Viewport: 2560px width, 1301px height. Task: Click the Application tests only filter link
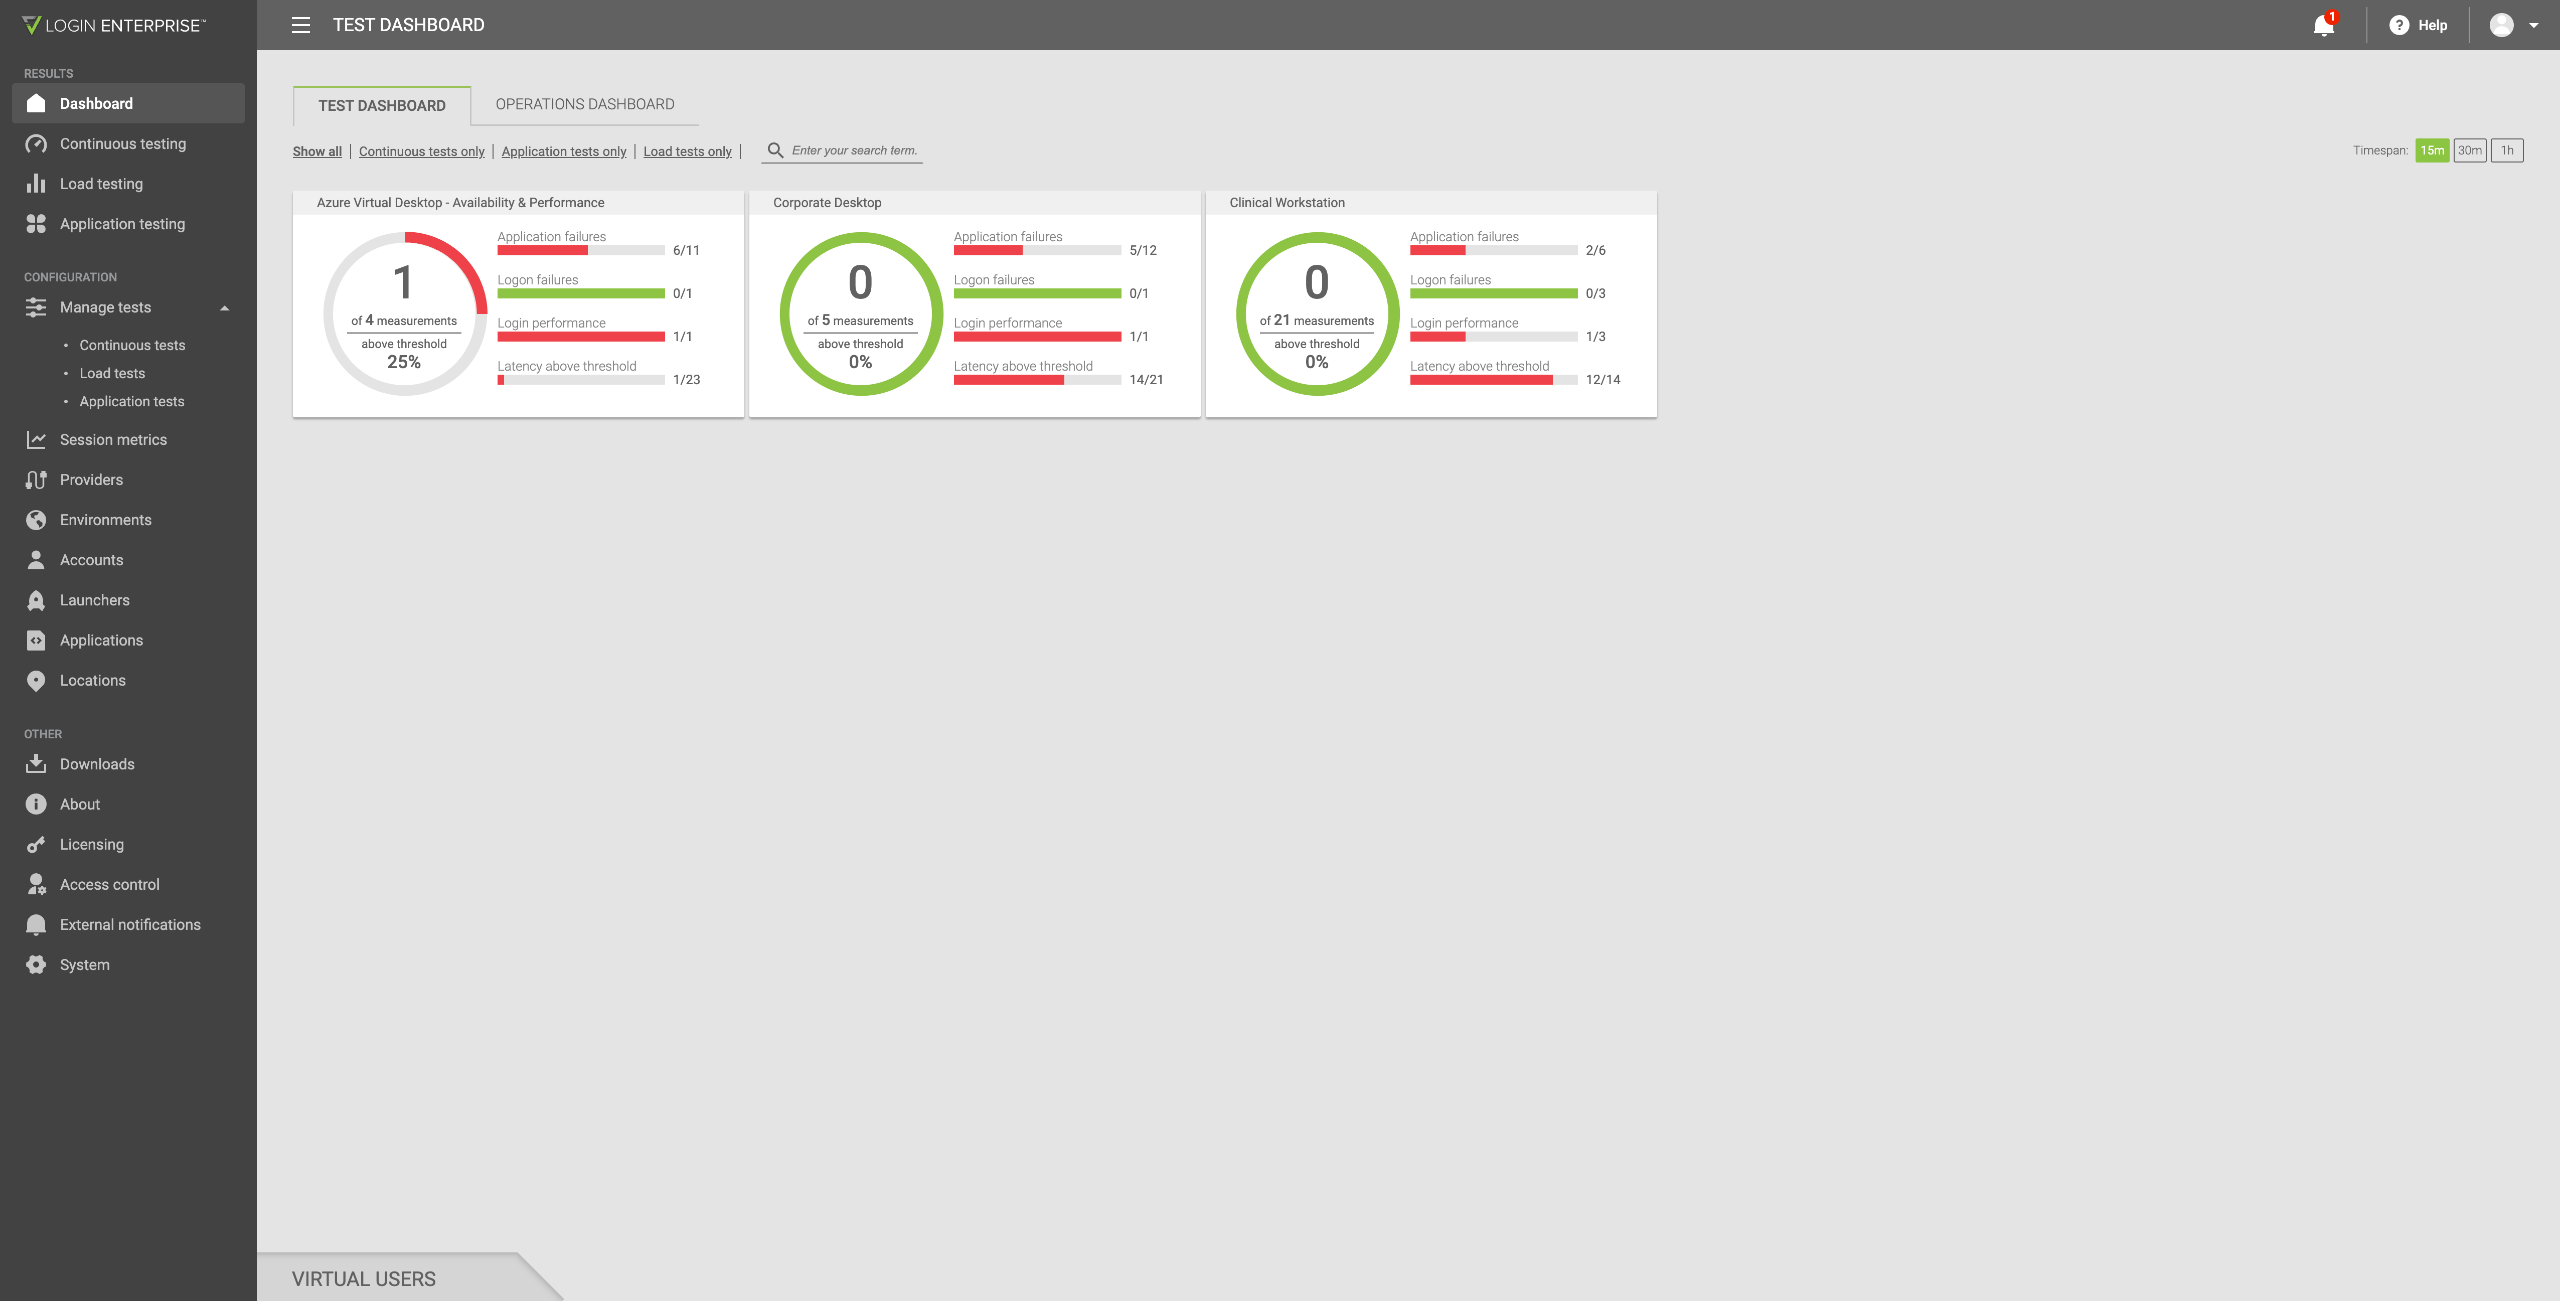[x=564, y=152]
